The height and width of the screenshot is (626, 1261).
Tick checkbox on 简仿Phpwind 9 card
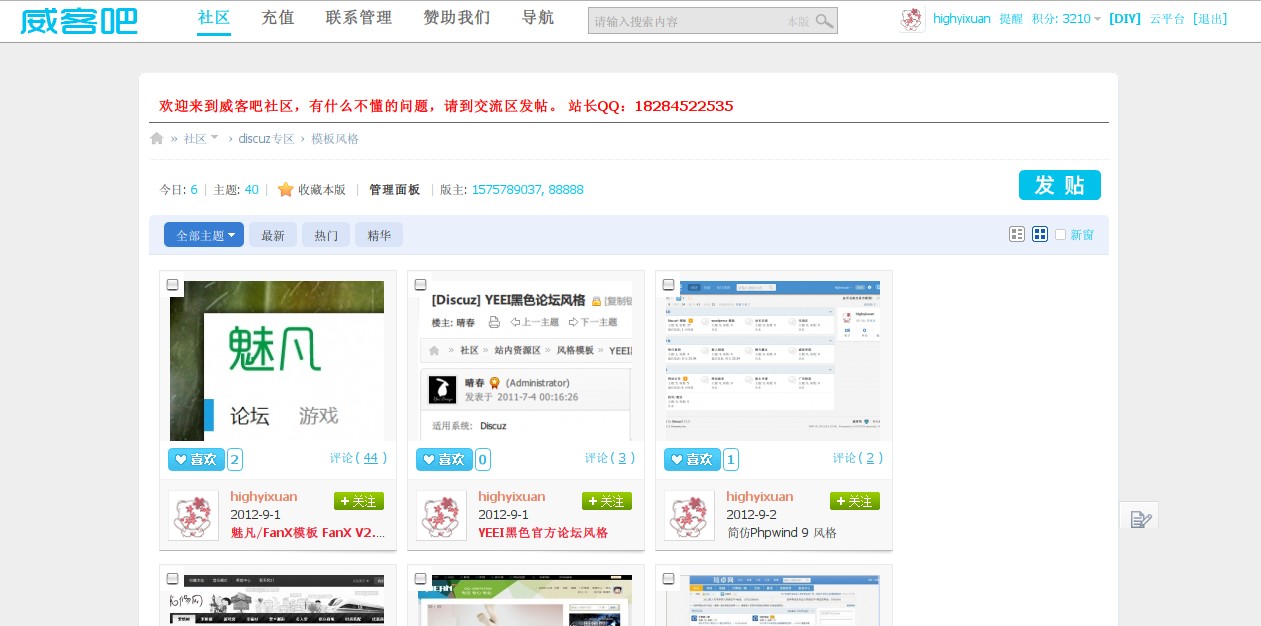tap(668, 285)
